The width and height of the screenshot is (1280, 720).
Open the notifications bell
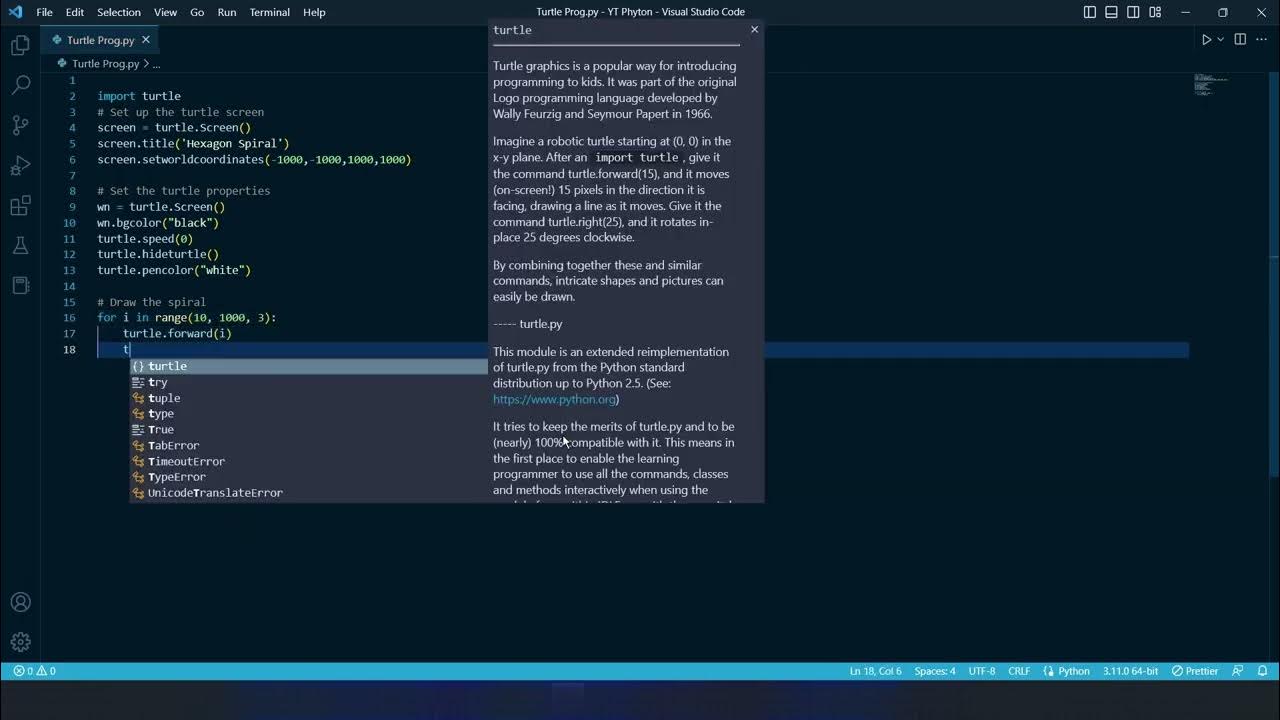pyautogui.click(x=1263, y=671)
